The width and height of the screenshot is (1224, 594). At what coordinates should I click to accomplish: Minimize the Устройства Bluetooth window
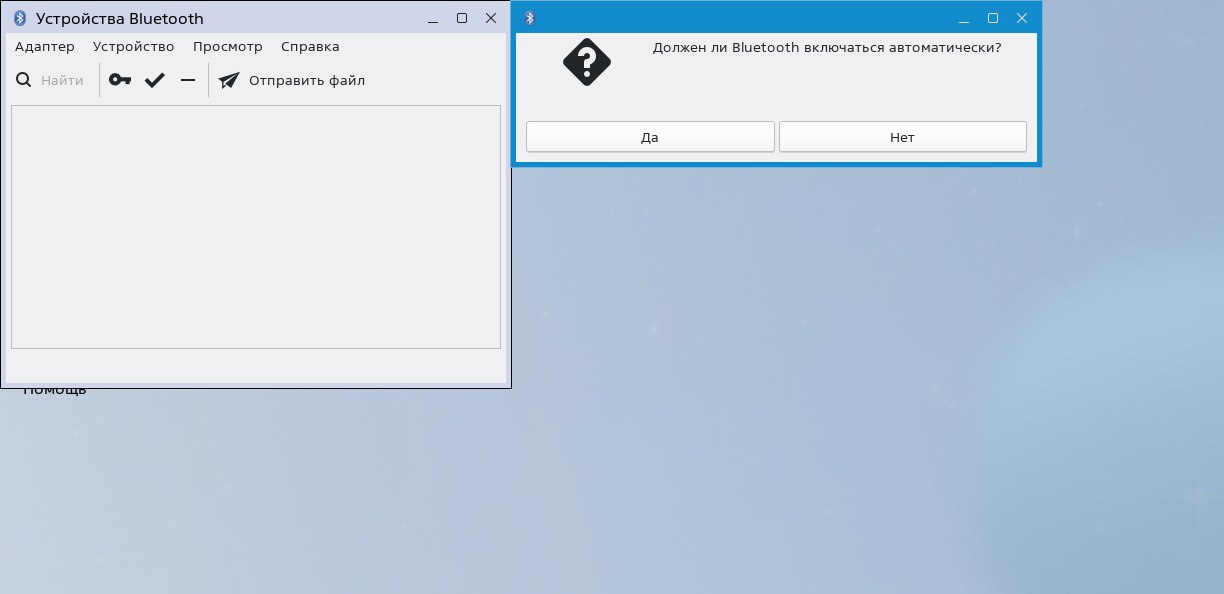click(433, 18)
